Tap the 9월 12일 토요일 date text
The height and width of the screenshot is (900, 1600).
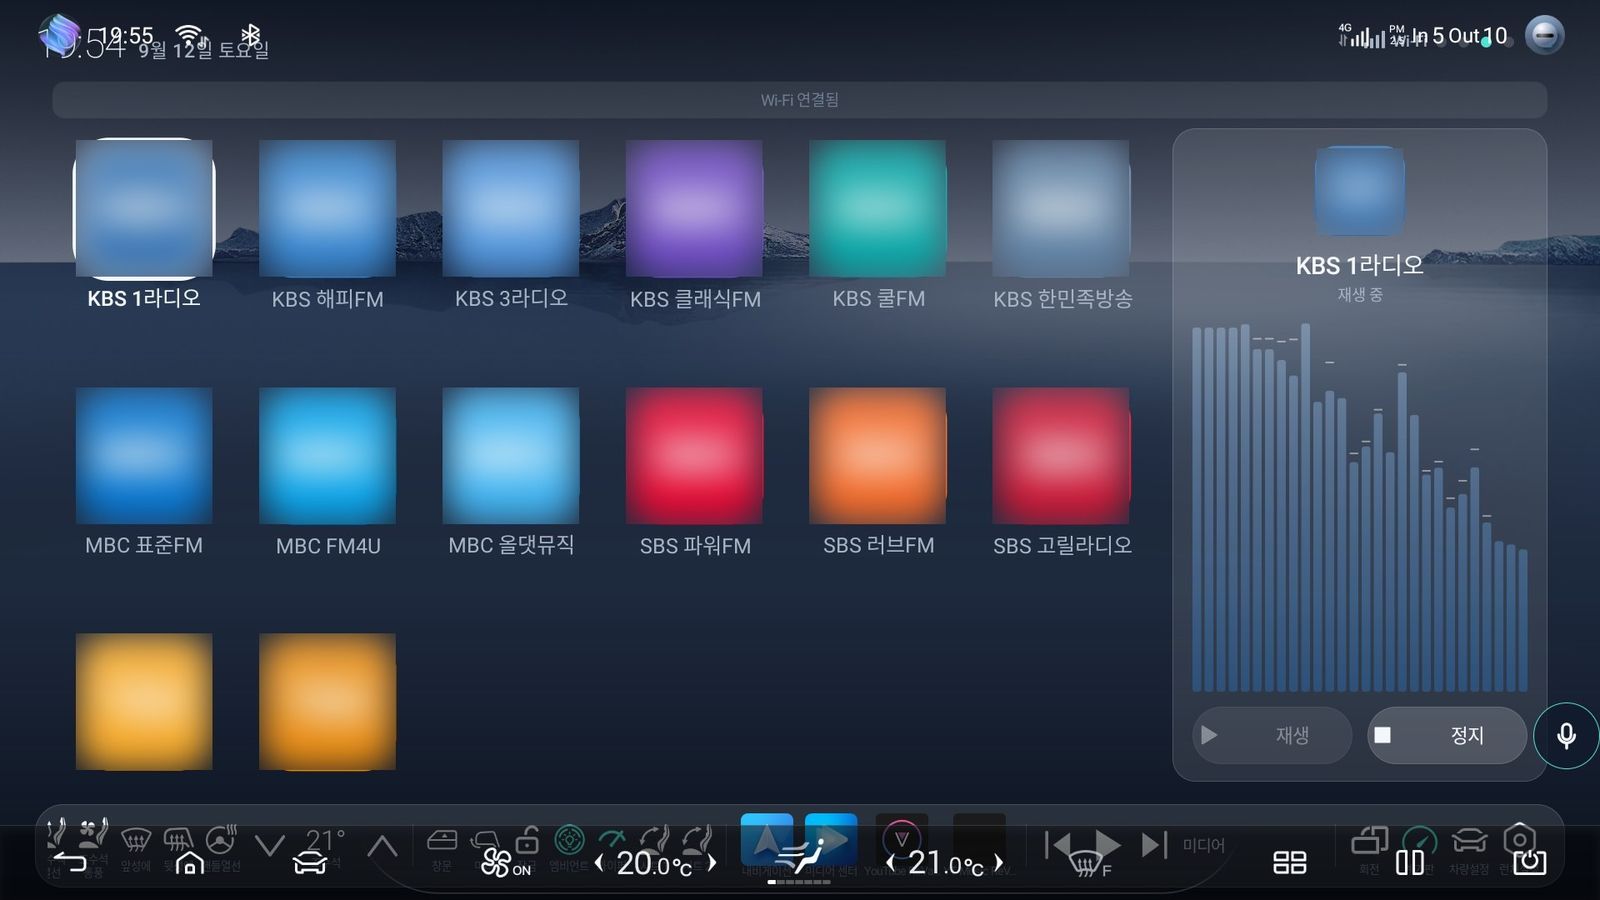(x=203, y=50)
